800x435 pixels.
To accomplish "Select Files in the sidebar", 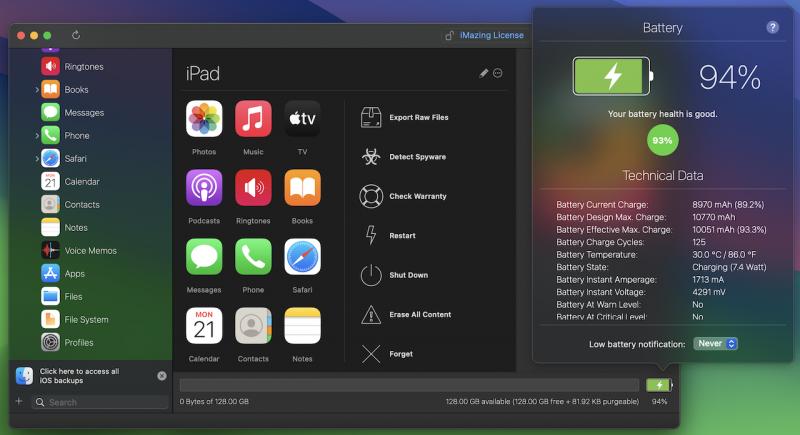I will pyautogui.click(x=62, y=296).
